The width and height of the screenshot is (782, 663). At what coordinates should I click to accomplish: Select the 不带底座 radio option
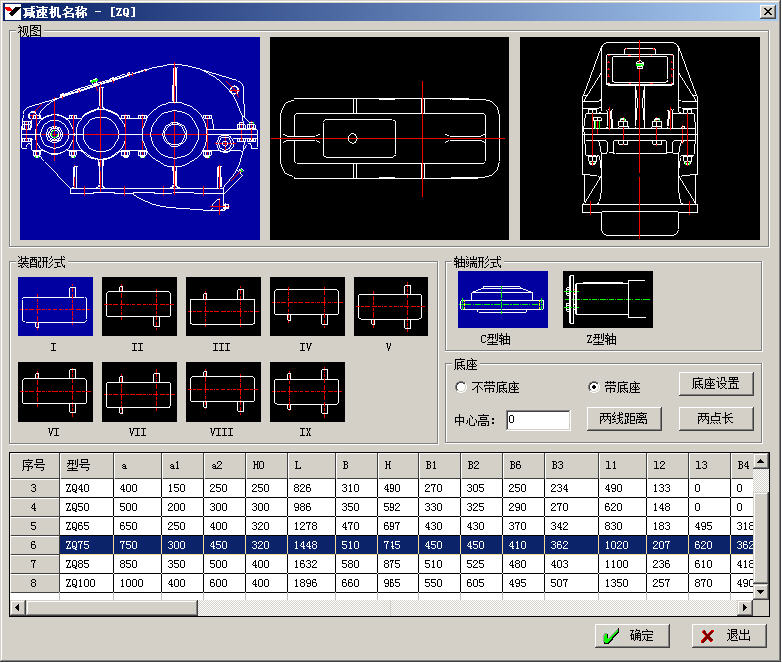[461, 387]
